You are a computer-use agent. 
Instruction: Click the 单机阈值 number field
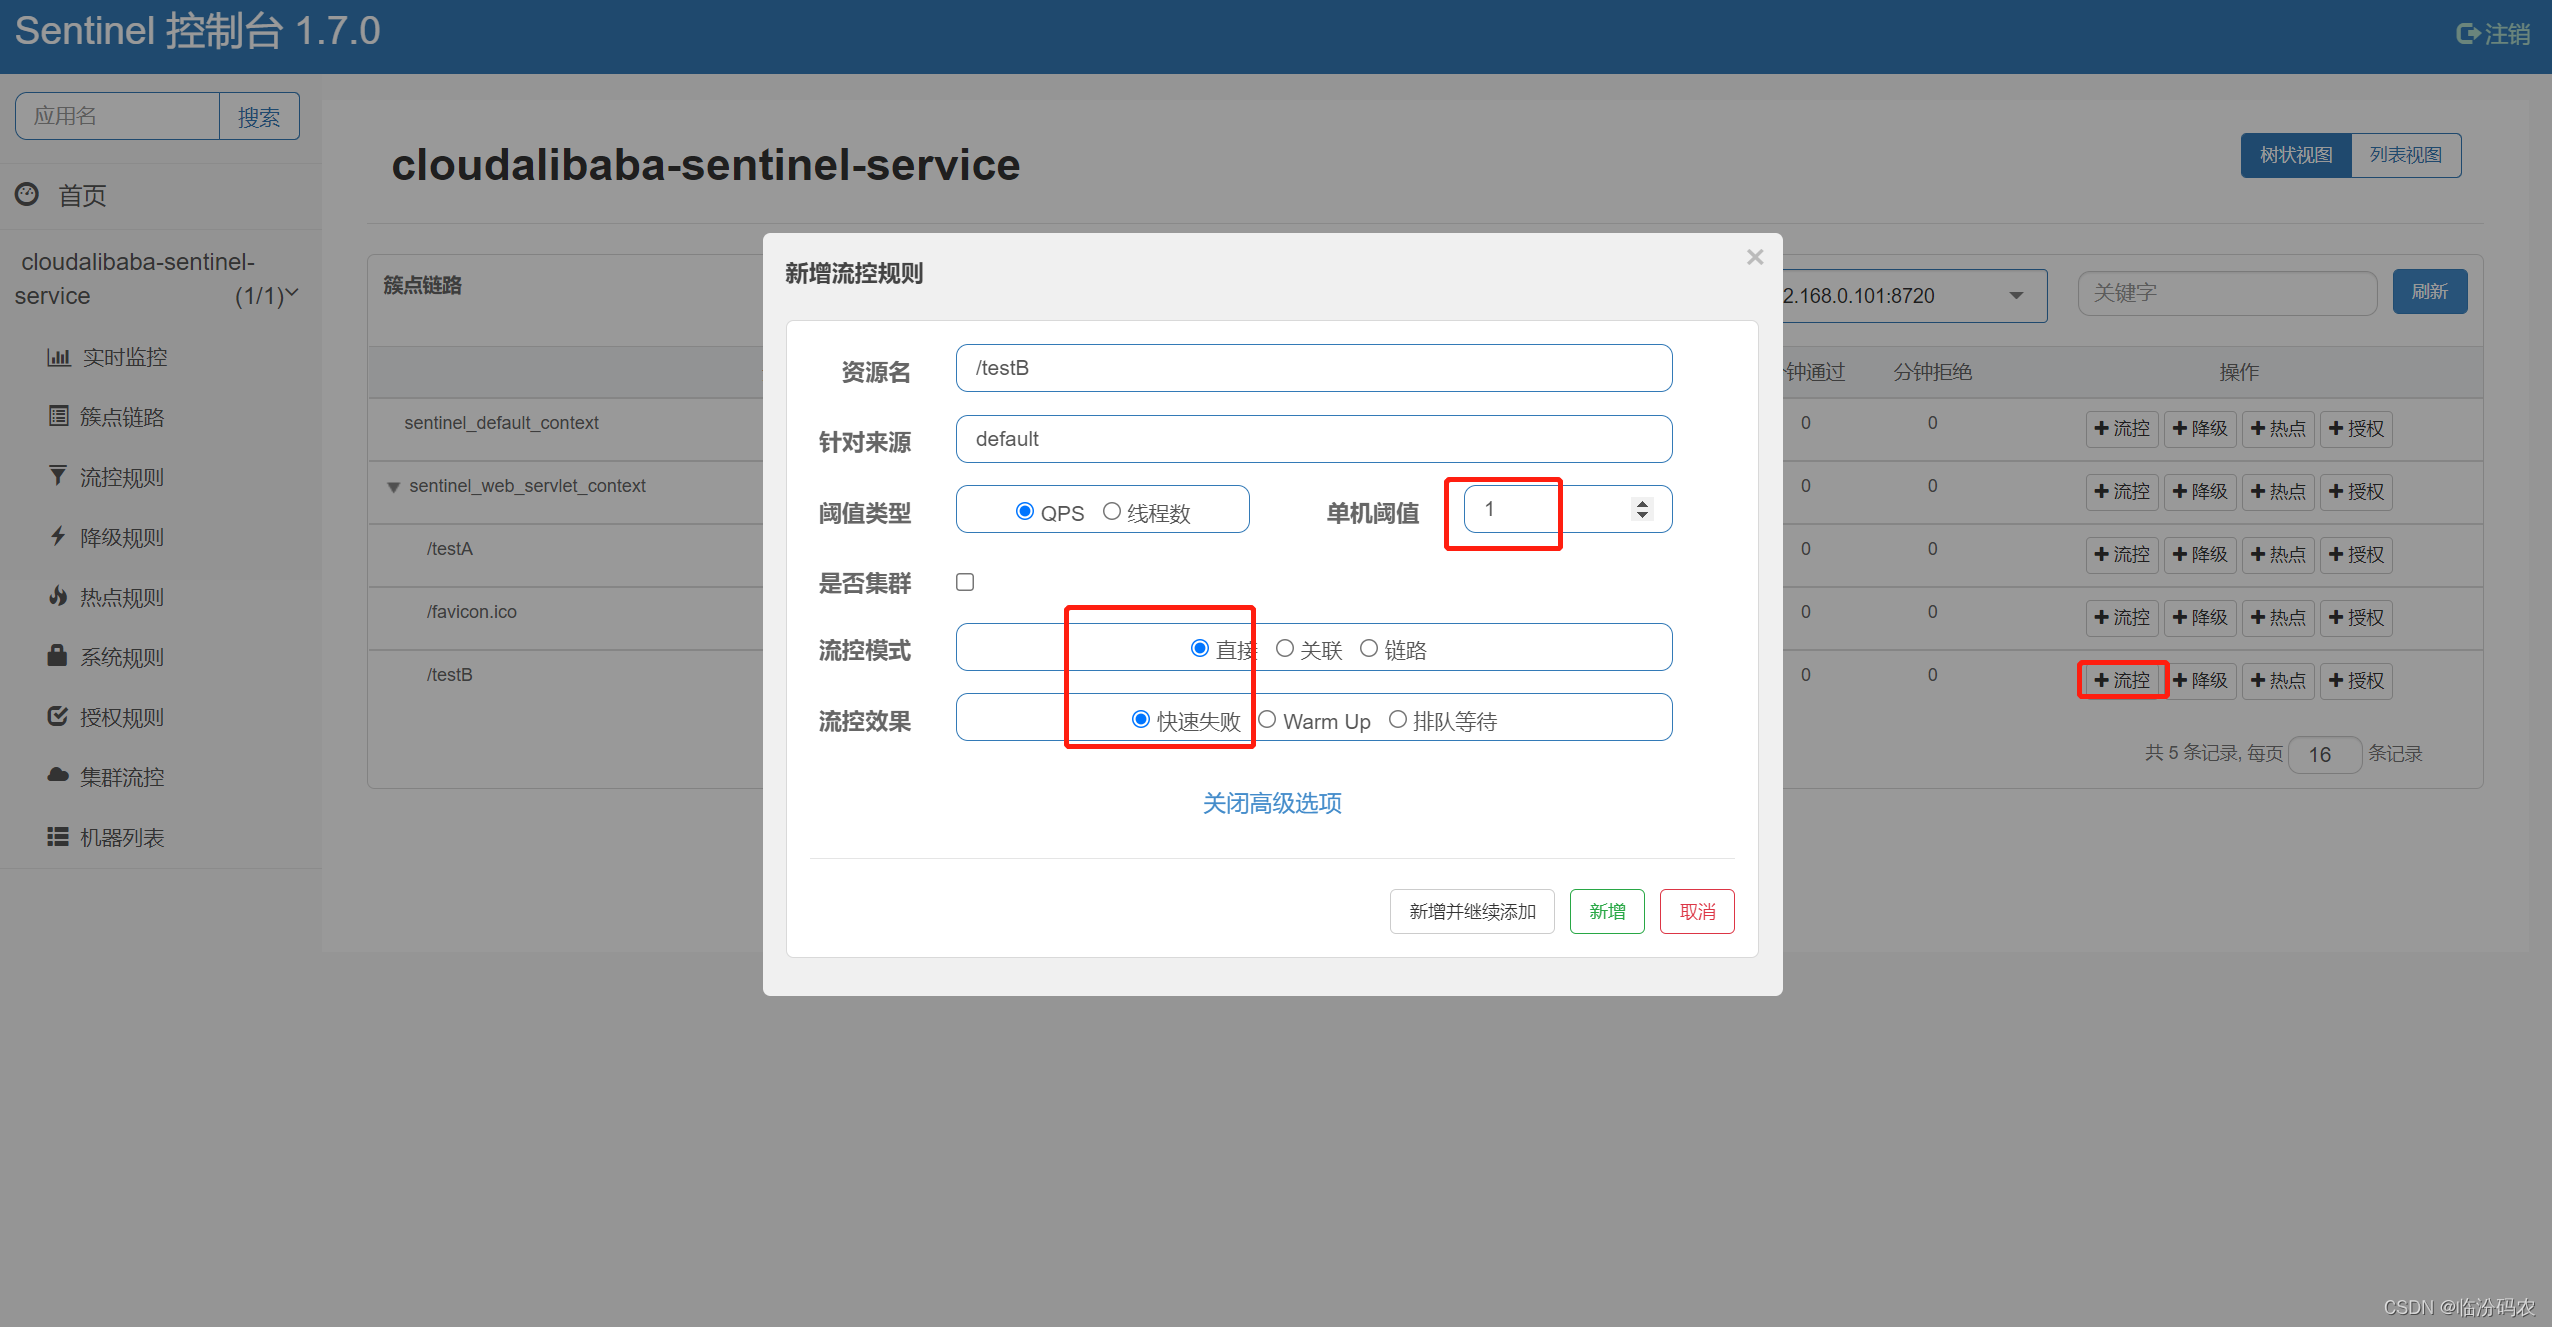pyautogui.click(x=1568, y=509)
